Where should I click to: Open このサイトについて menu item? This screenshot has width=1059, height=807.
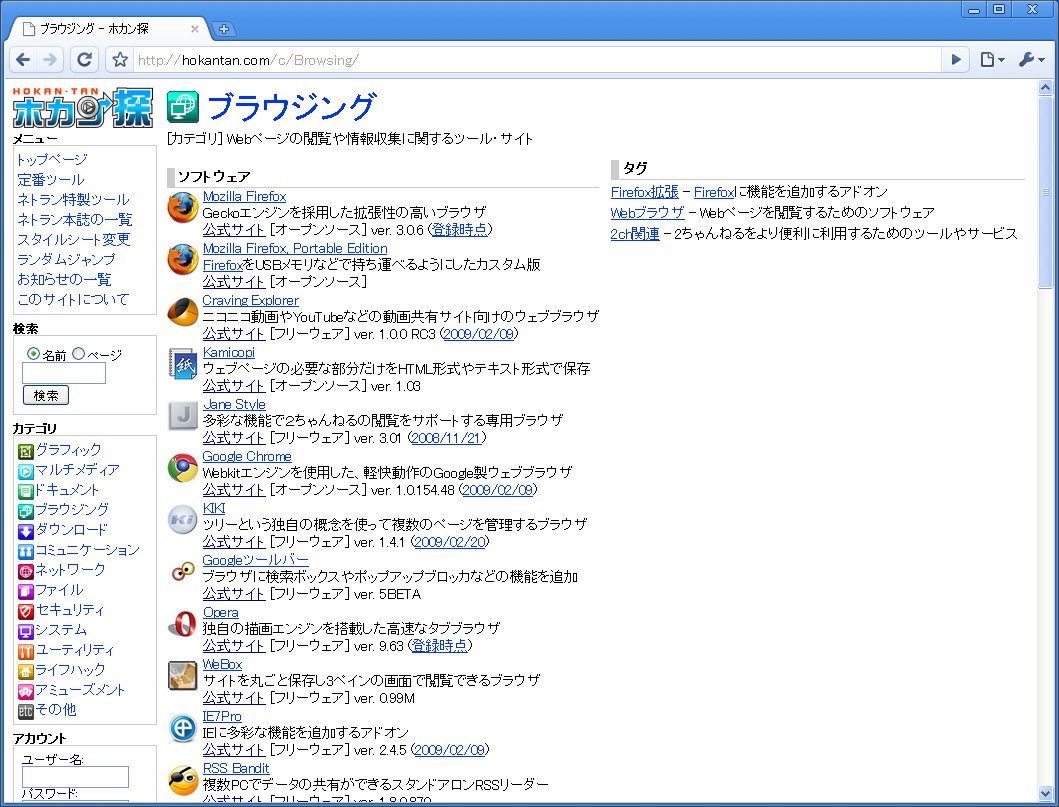[73, 299]
